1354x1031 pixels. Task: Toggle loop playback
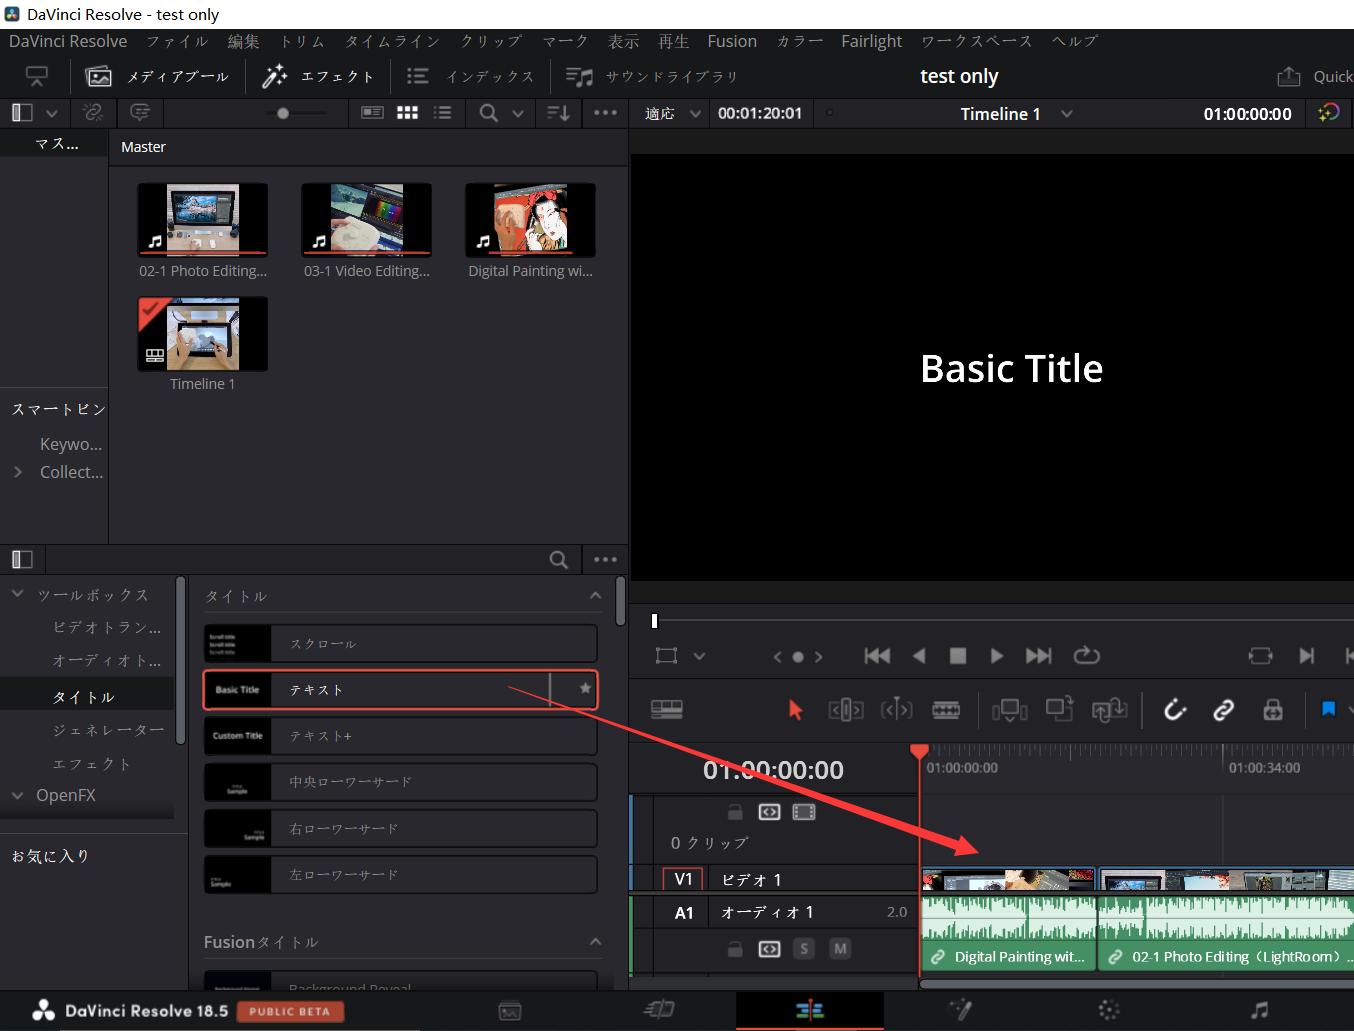pyautogui.click(x=1086, y=656)
